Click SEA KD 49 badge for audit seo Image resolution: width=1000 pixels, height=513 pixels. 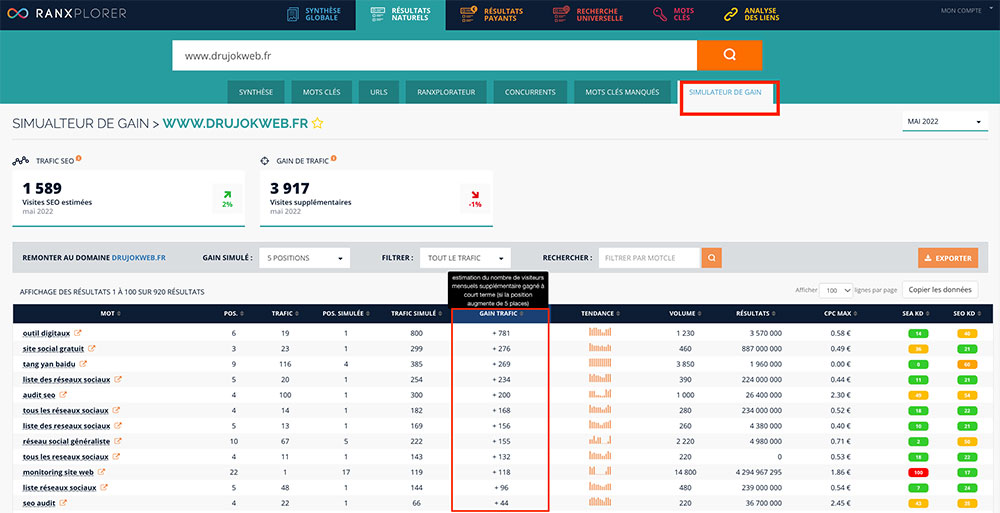click(x=918, y=395)
